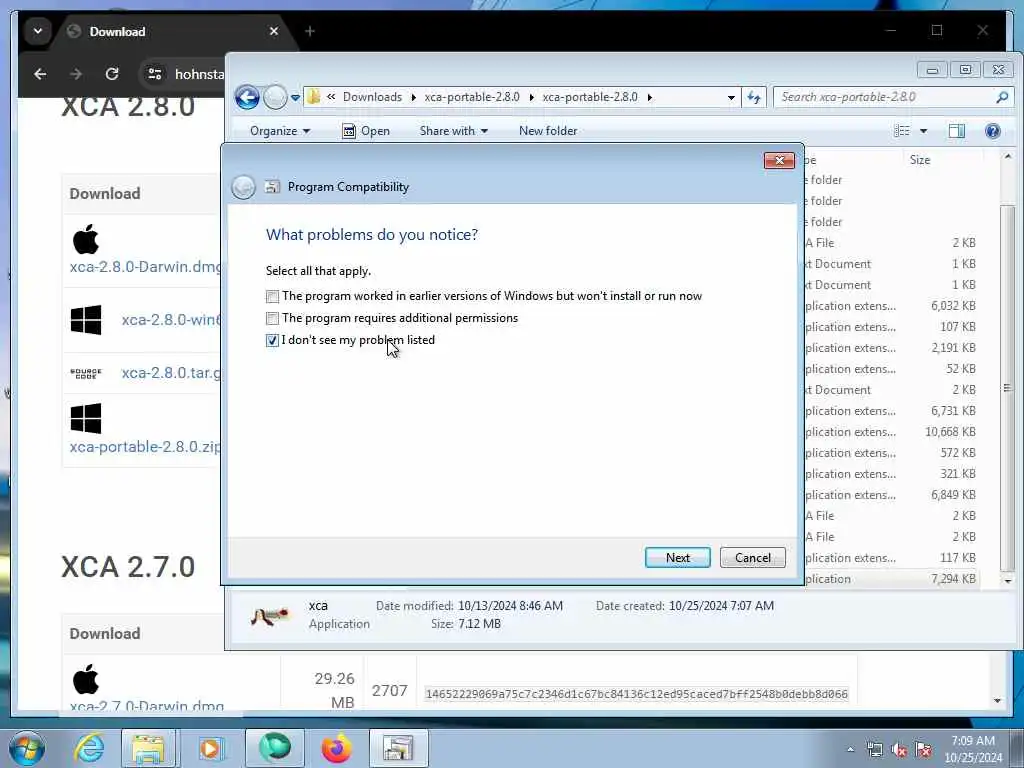Click scroll up arrow of file list
Viewport: 1024px width, 768px height.
coord(1008,157)
